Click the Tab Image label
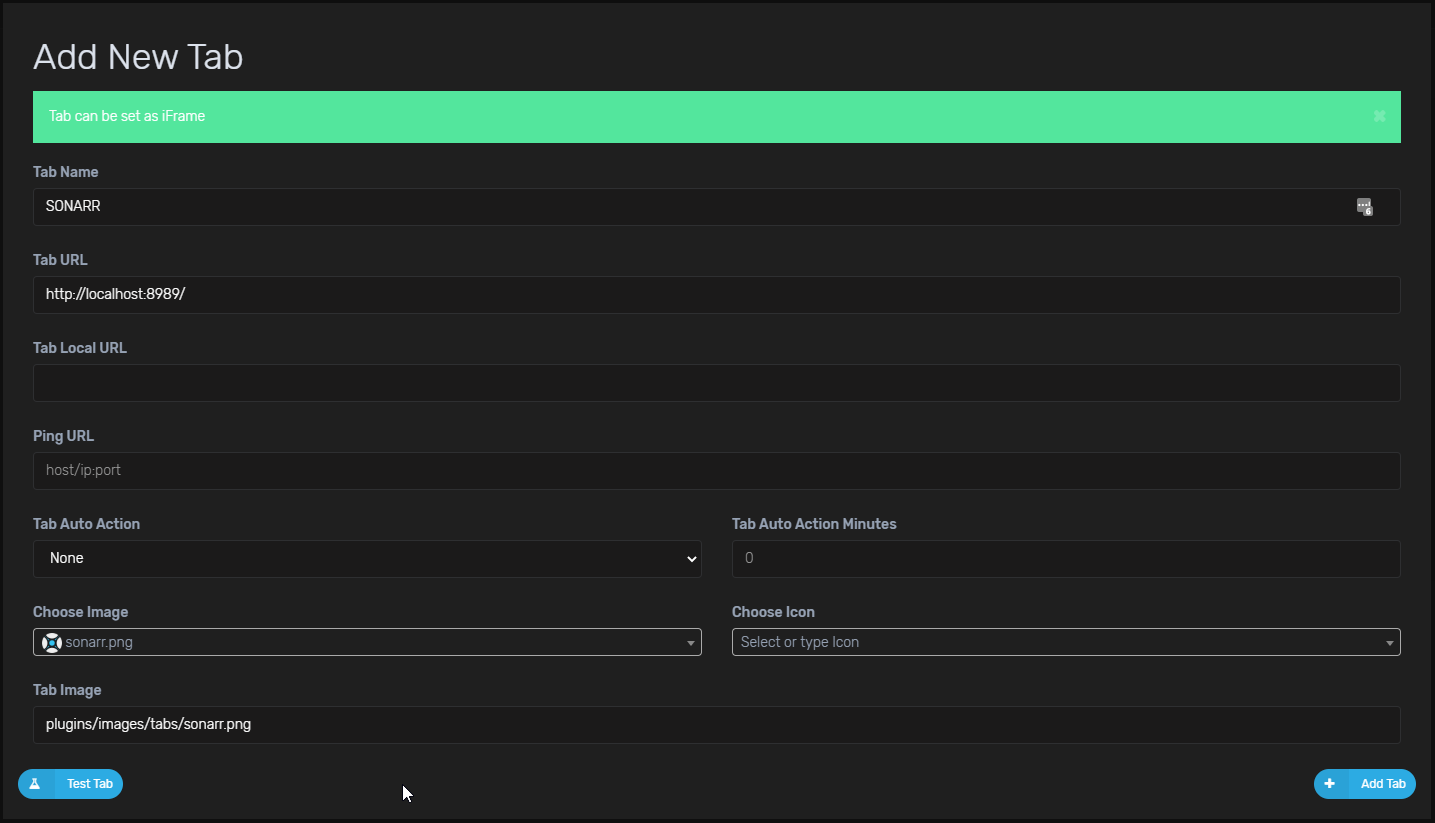 (x=67, y=690)
